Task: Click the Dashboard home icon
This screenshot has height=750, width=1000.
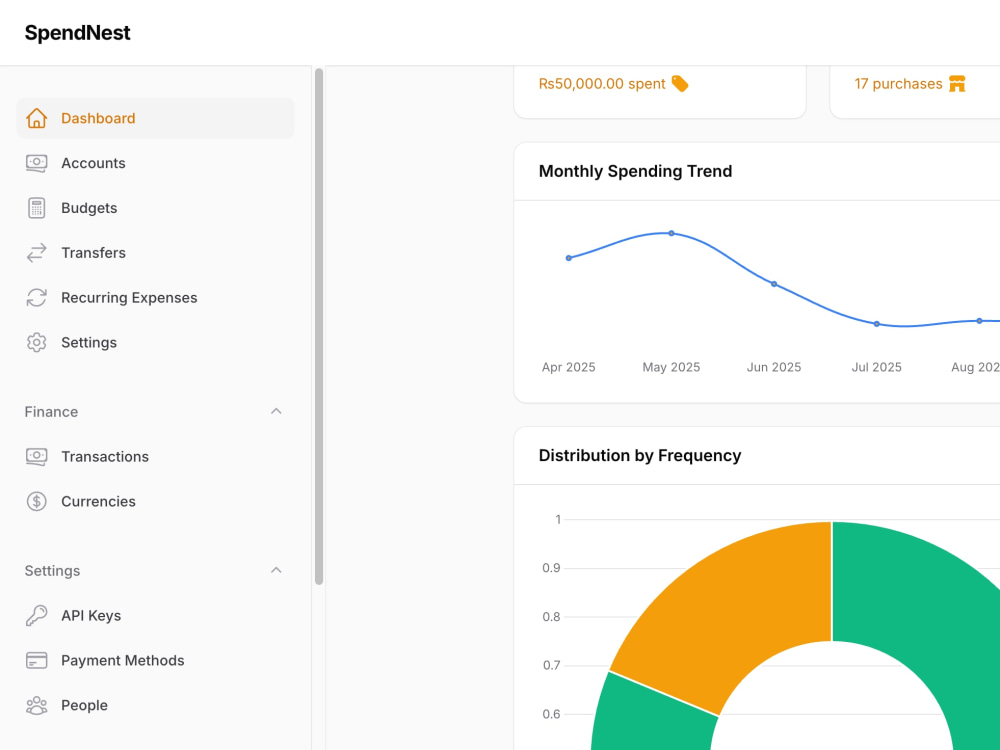Action: click(x=36, y=118)
